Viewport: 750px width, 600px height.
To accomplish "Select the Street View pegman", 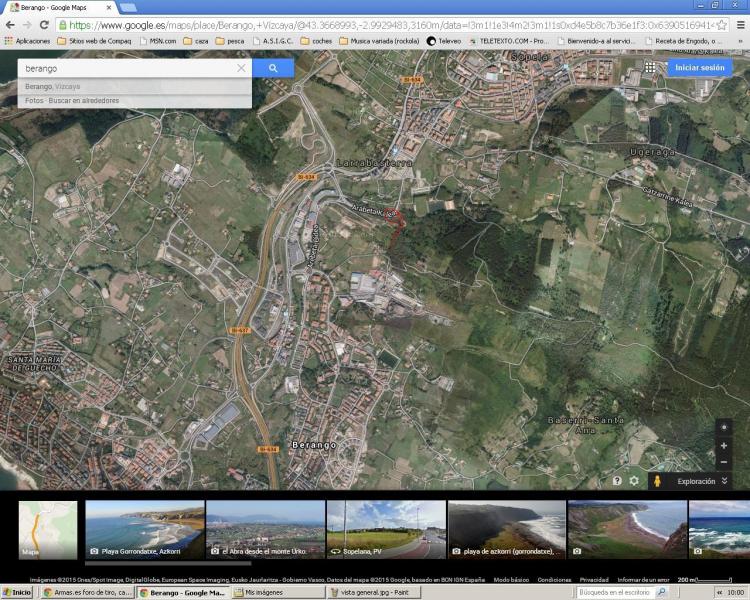I will point(657,481).
